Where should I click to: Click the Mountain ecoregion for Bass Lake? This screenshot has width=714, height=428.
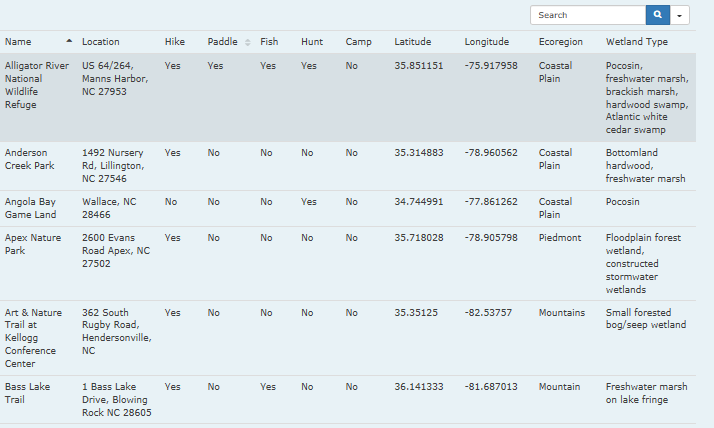coord(560,387)
